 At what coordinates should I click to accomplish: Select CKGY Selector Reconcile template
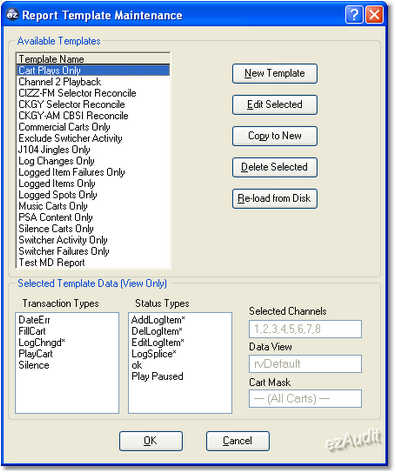pos(93,104)
